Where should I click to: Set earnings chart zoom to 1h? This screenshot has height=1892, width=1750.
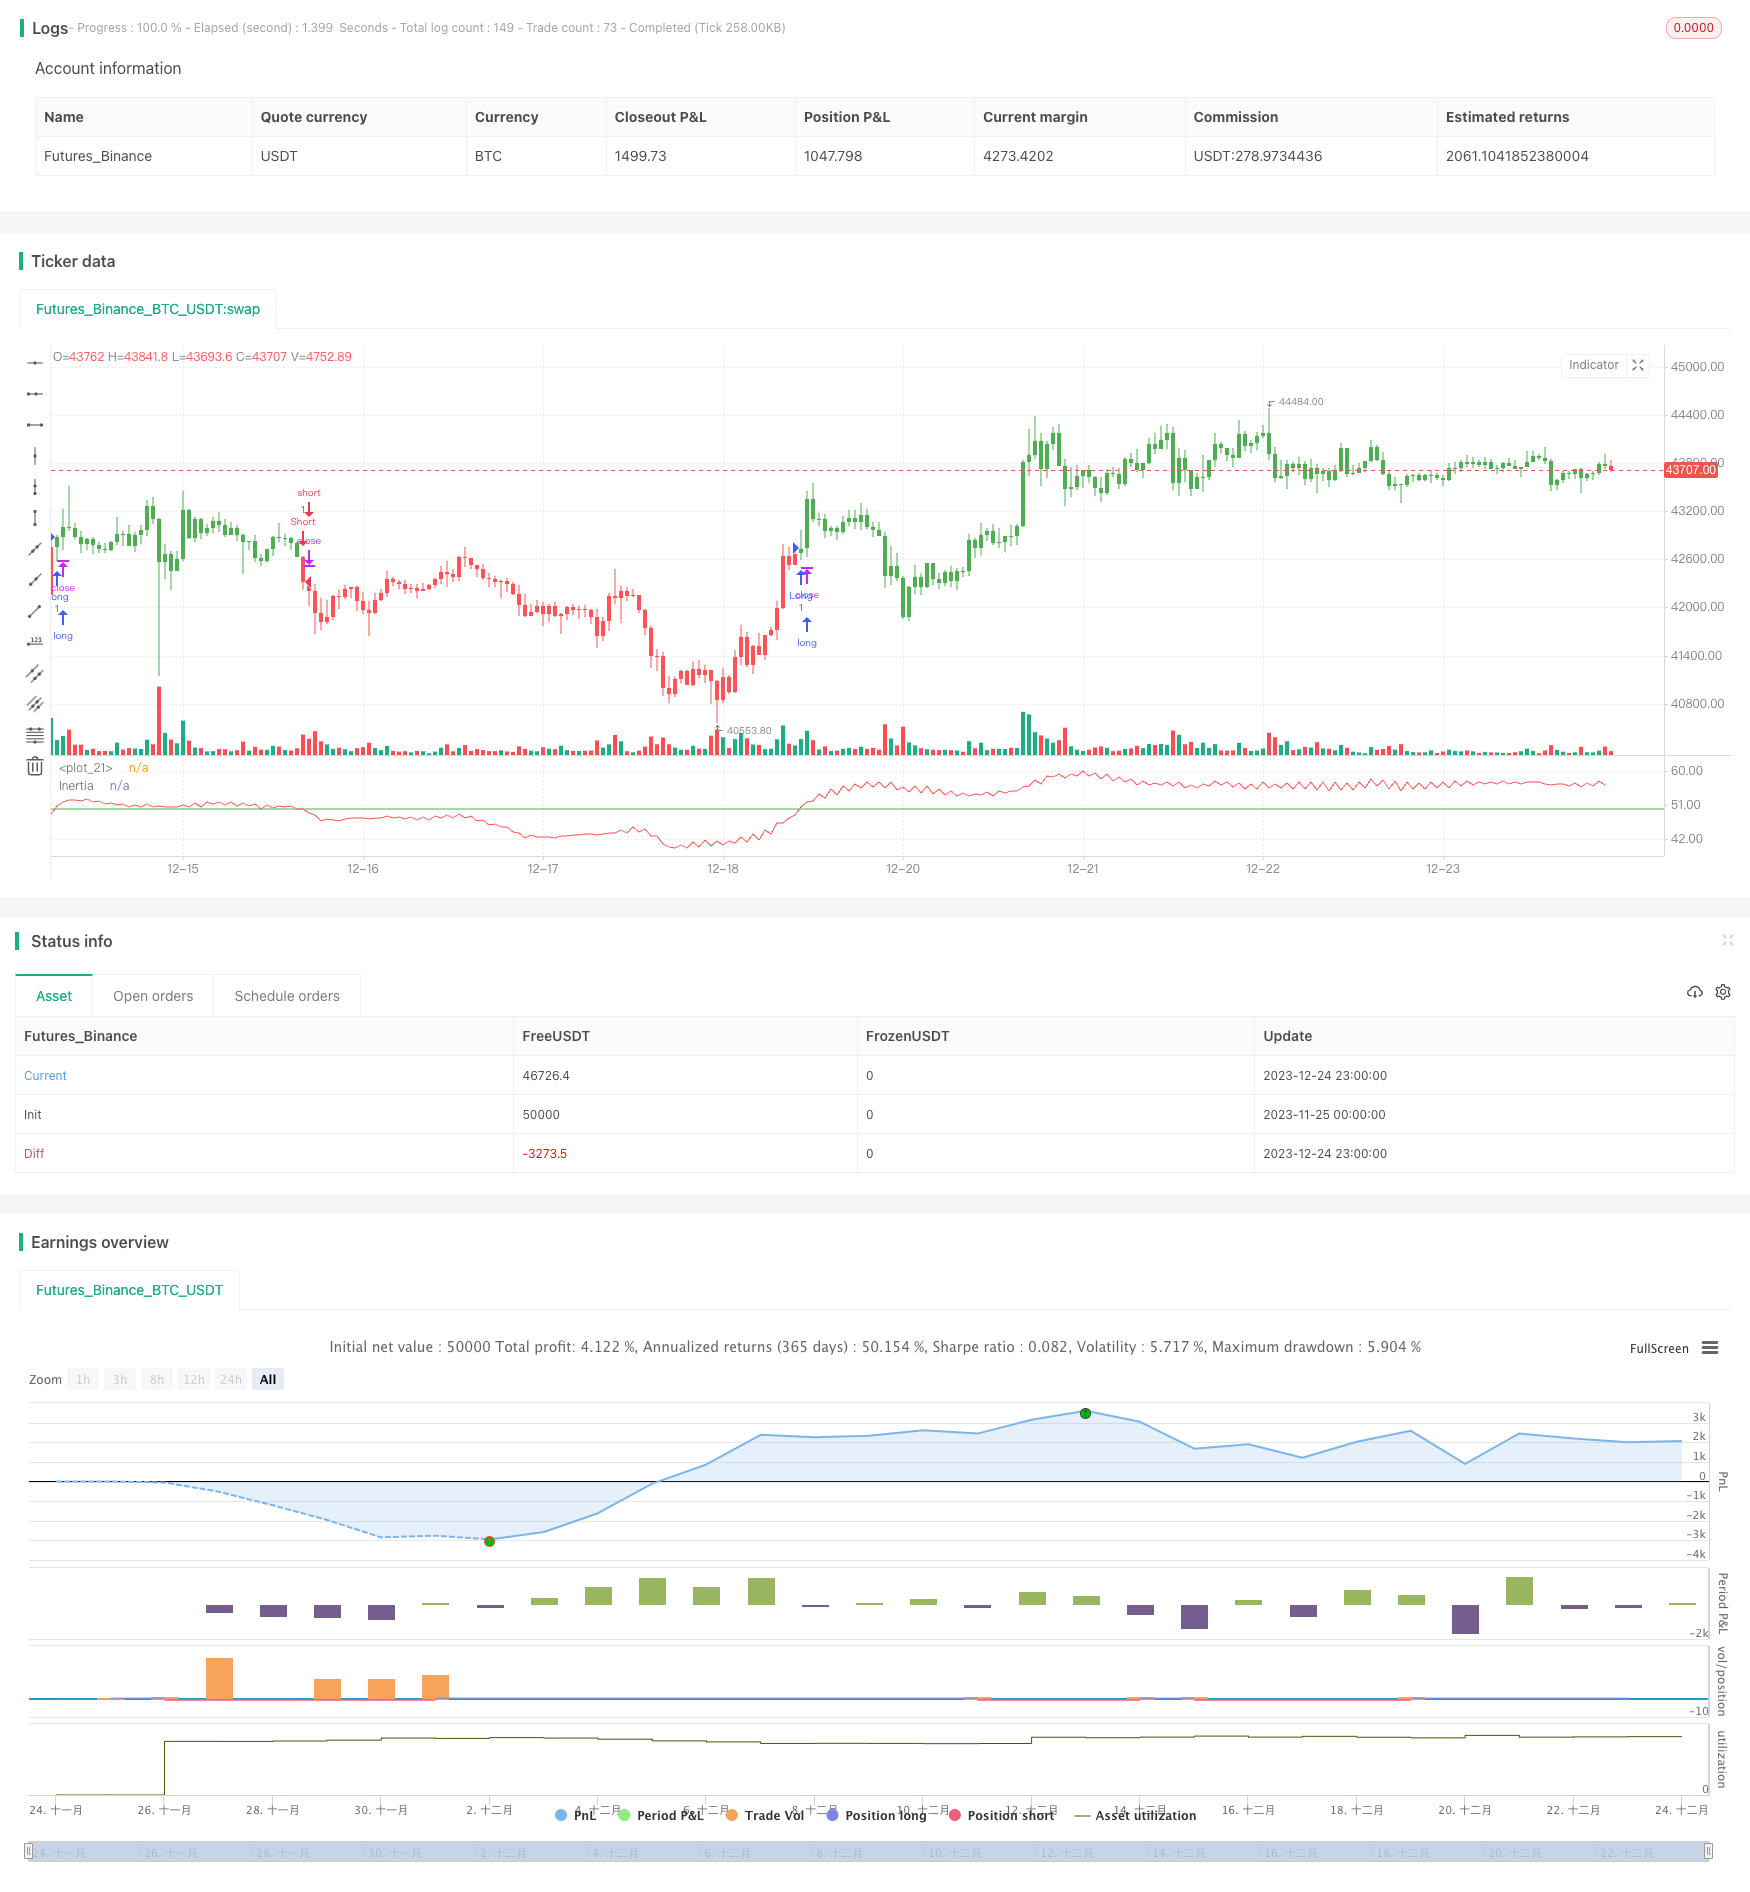click(x=83, y=1379)
